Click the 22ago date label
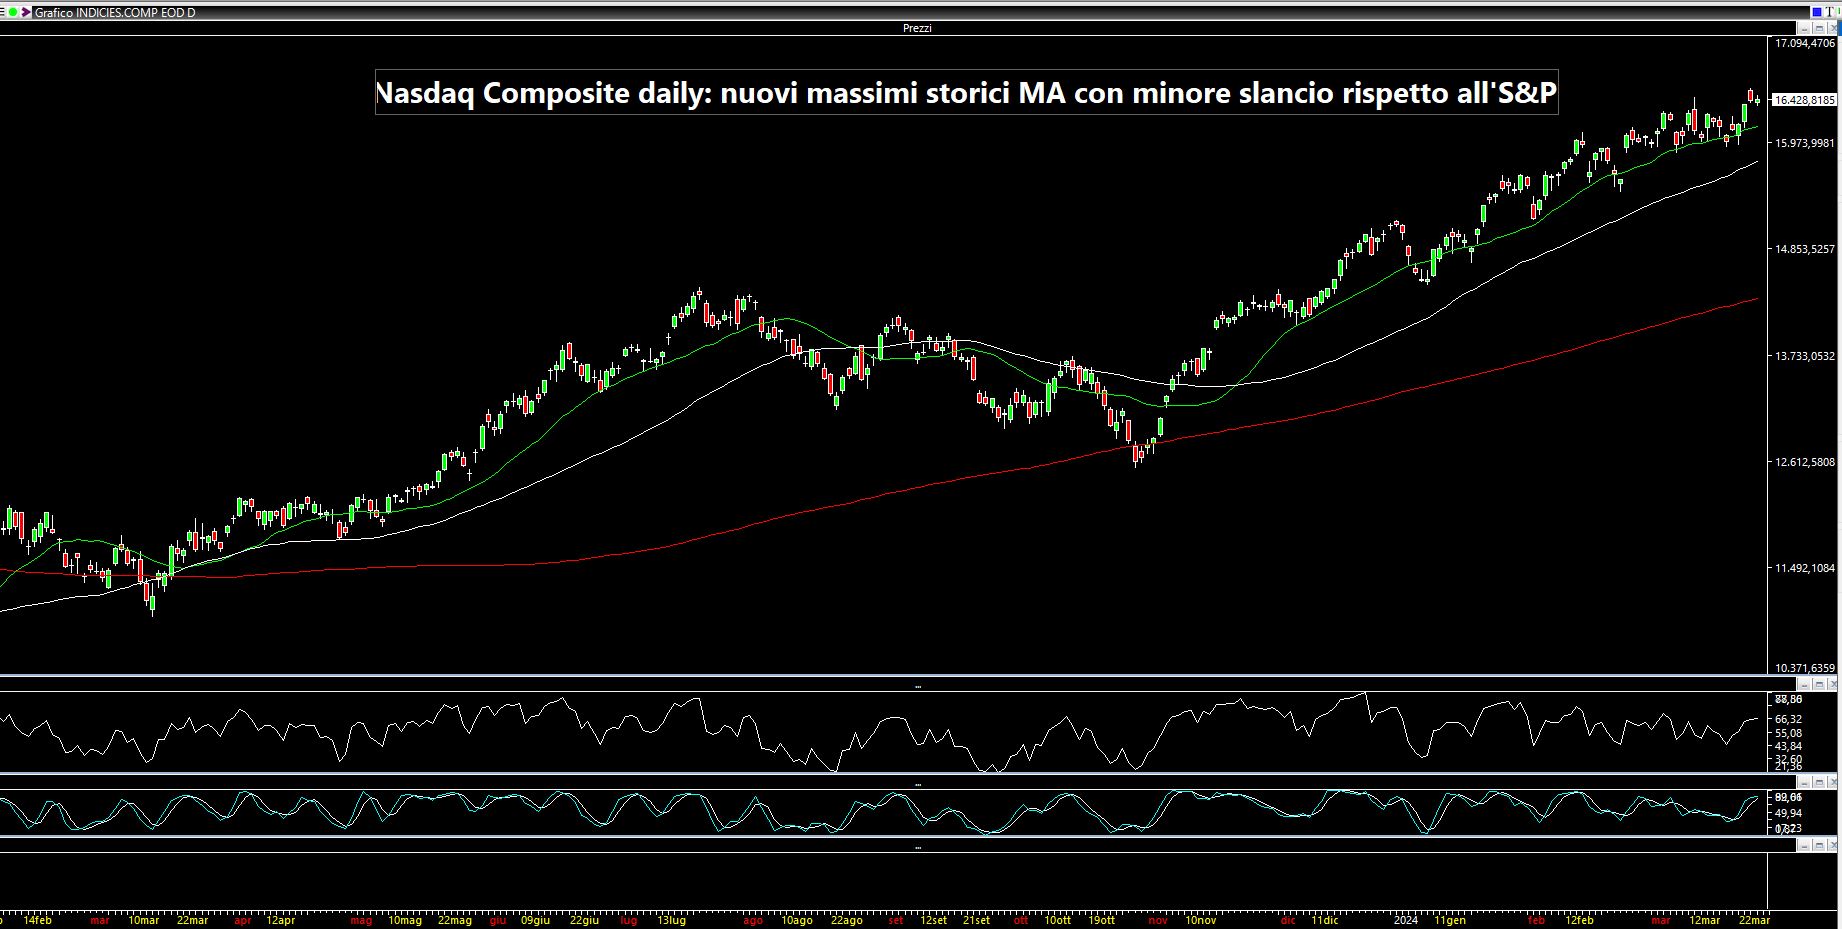Image resolution: width=1842 pixels, height=929 pixels. [846, 920]
